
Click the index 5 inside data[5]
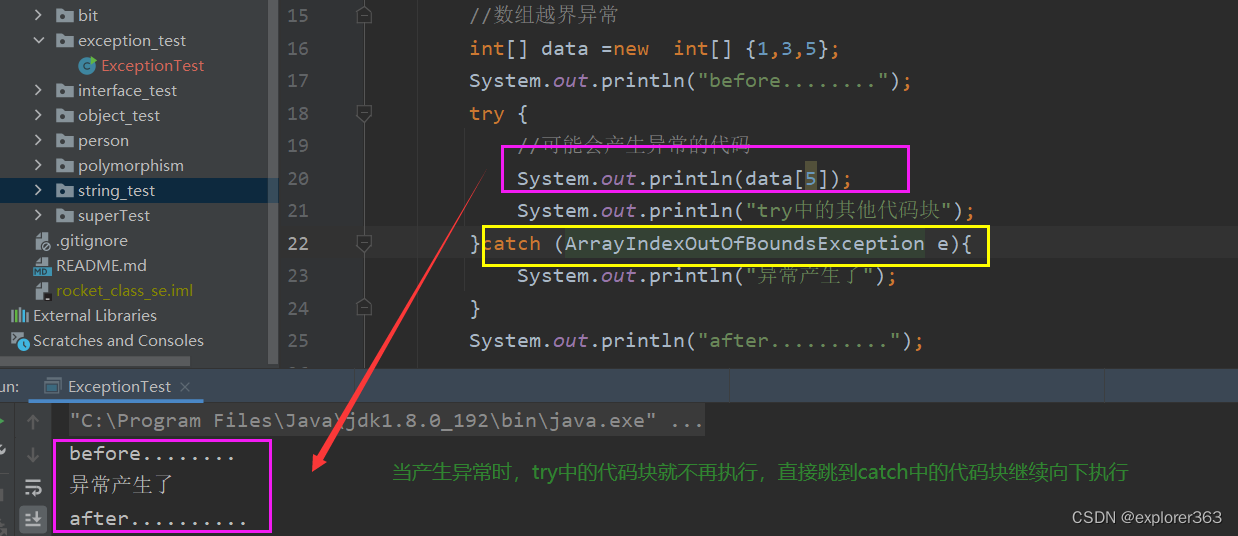pyautogui.click(x=811, y=179)
